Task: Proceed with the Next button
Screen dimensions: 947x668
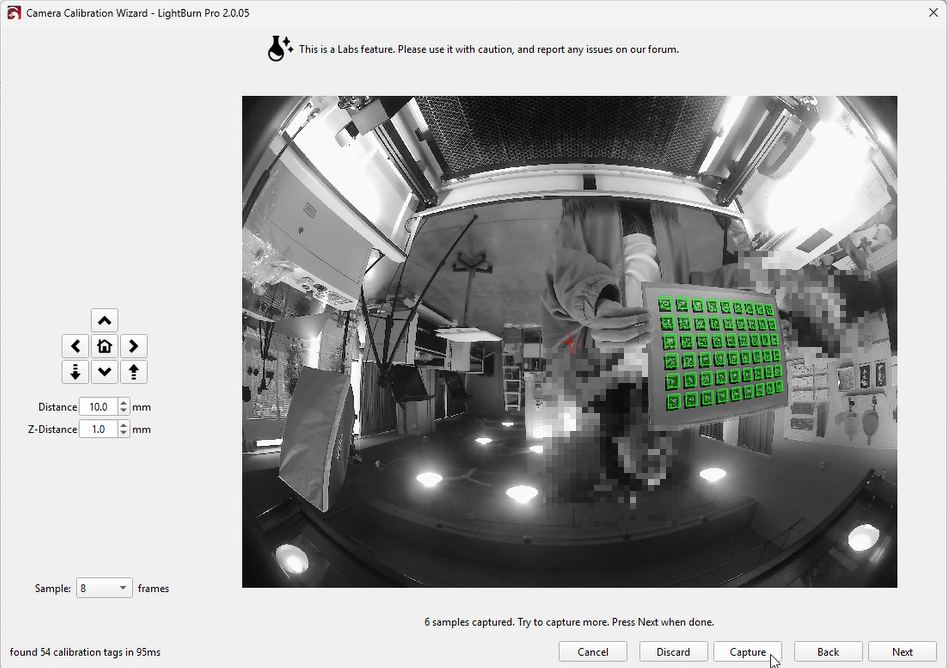Action: point(902,652)
